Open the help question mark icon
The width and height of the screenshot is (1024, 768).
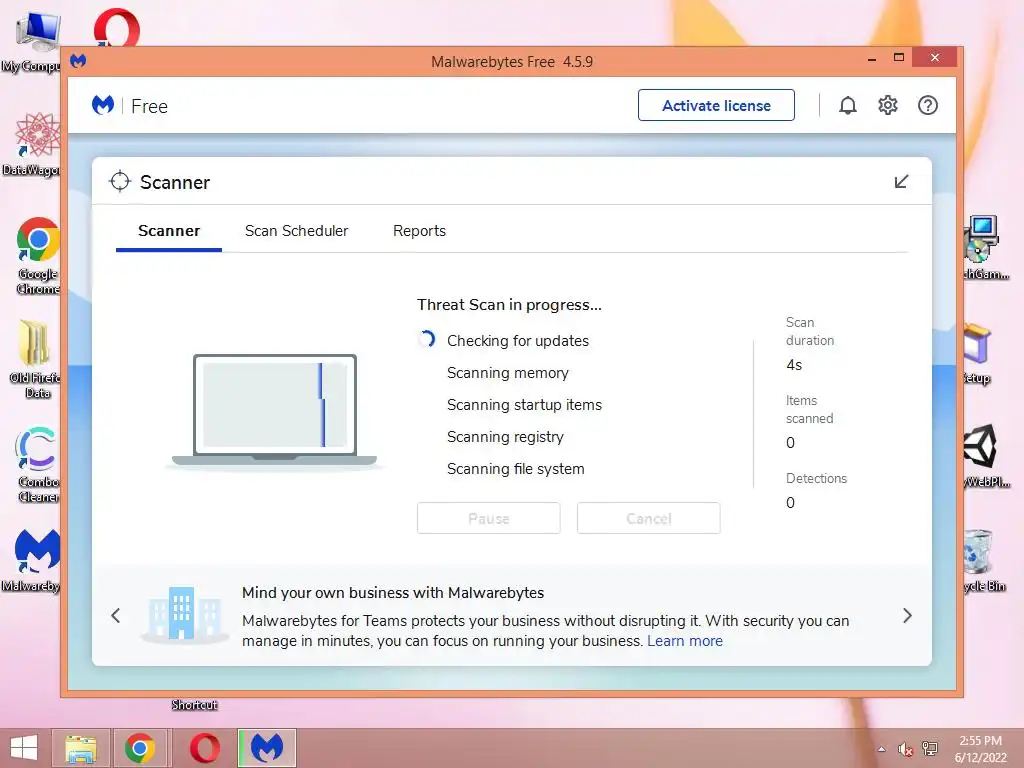point(927,105)
